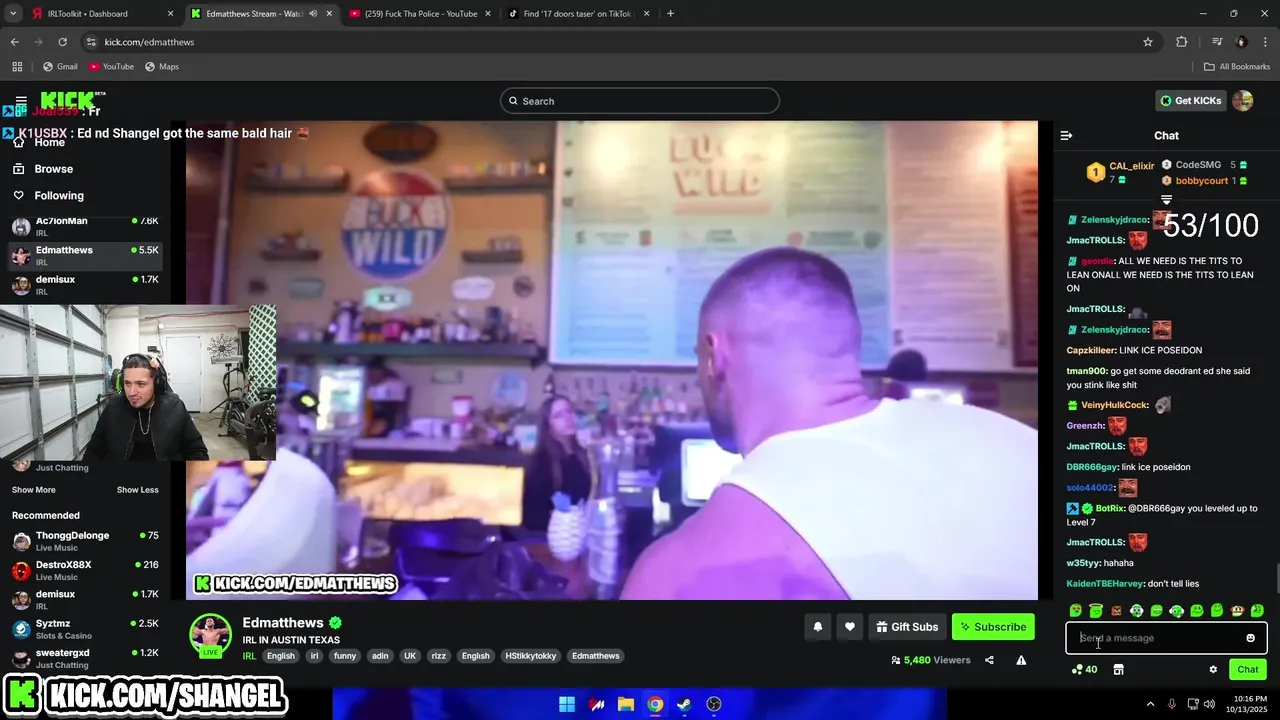Go back to the previous page
This screenshot has height=720, width=1280.
(x=14, y=42)
